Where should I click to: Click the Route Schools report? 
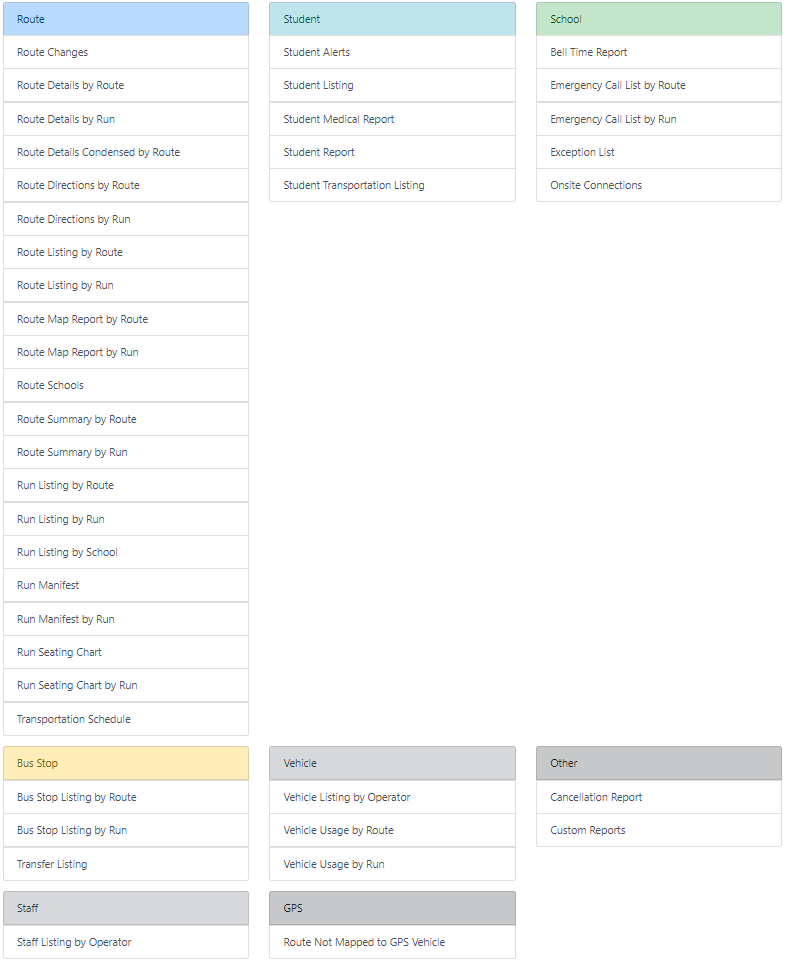pos(50,385)
